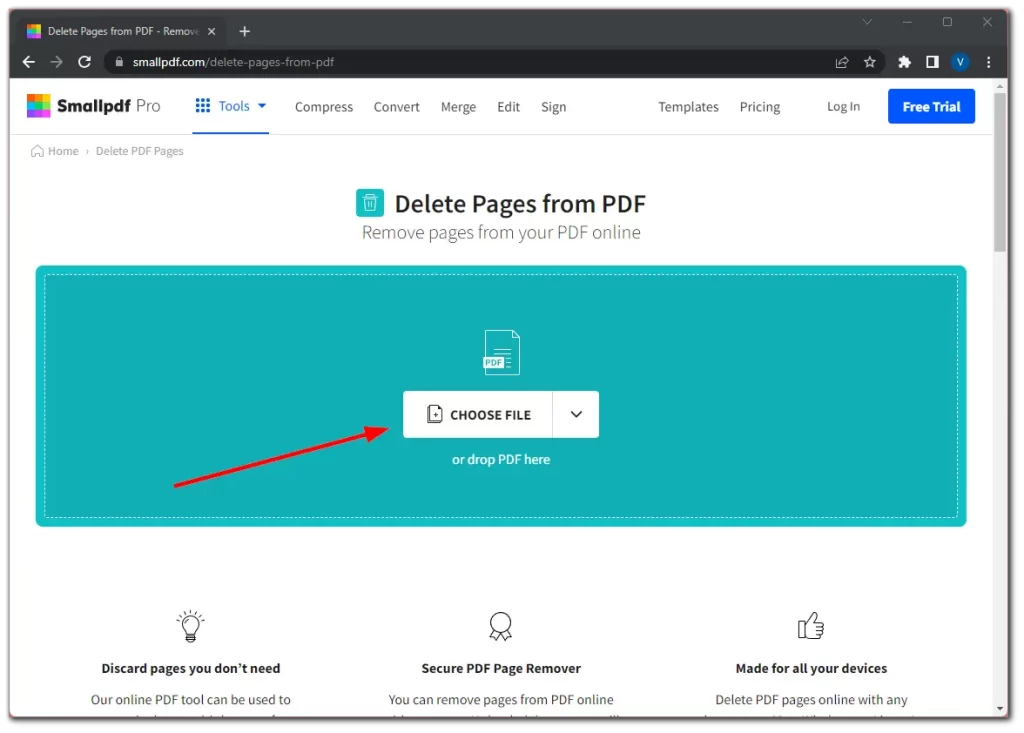The image size is (1024, 733).
Task: Click the thumbs up icon
Action: [x=811, y=626]
